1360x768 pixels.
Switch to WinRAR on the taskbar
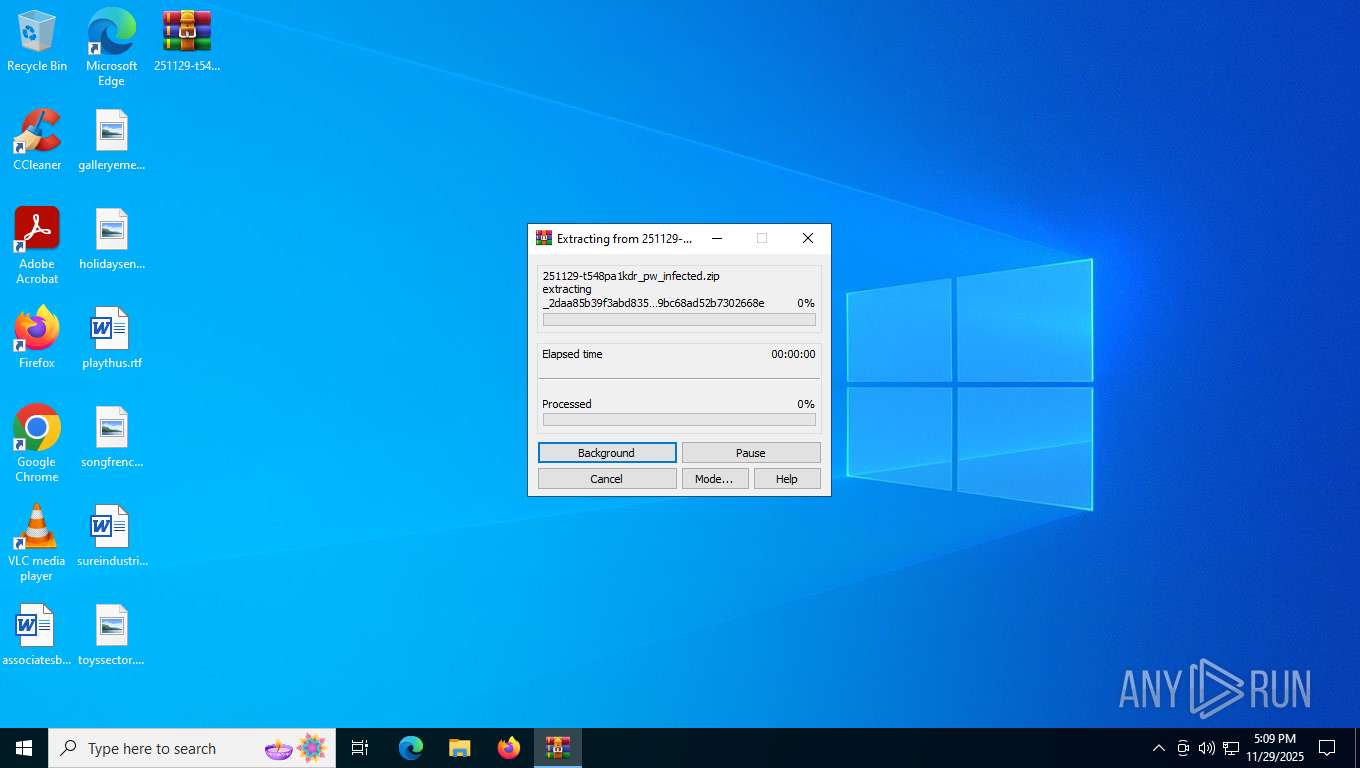[x=558, y=748]
